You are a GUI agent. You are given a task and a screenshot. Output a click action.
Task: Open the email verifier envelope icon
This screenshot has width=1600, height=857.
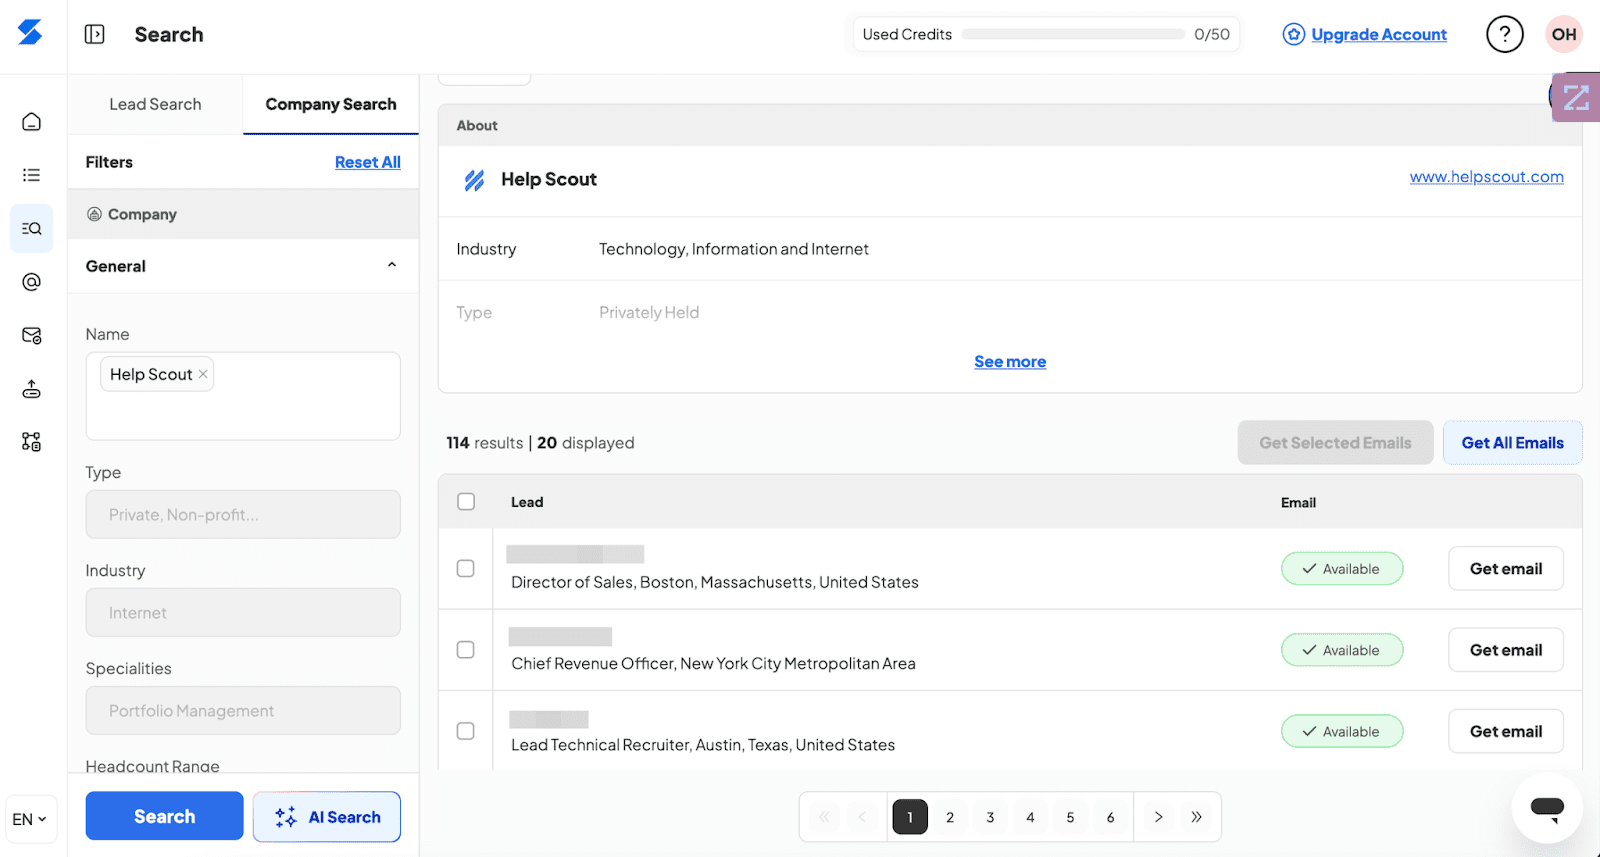[x=31, y=336]
